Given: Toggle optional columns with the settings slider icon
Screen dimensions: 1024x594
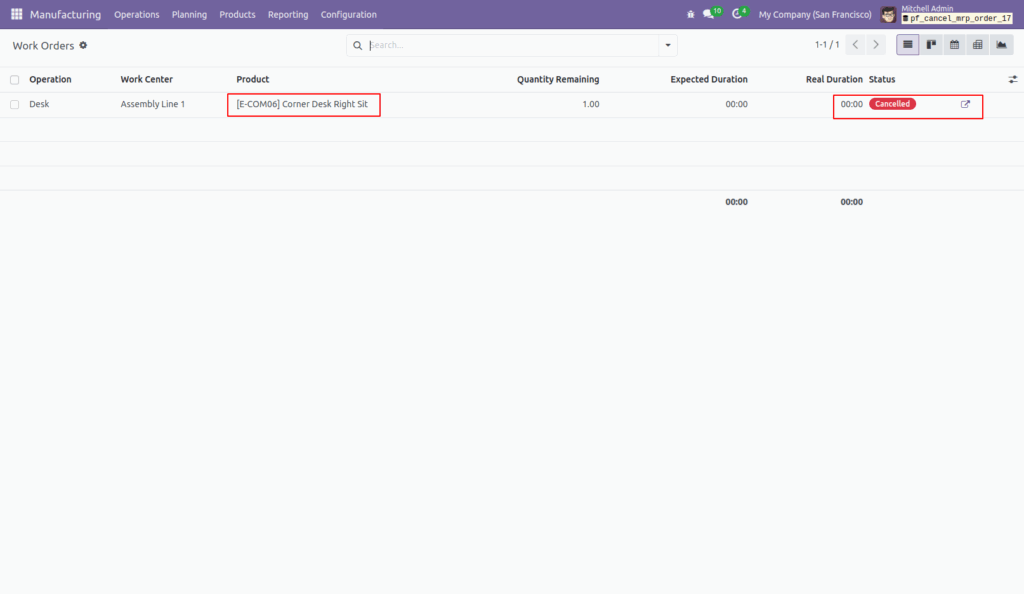Looking at the screenshot, I should pyautogui.click(x=1012, y=79).
